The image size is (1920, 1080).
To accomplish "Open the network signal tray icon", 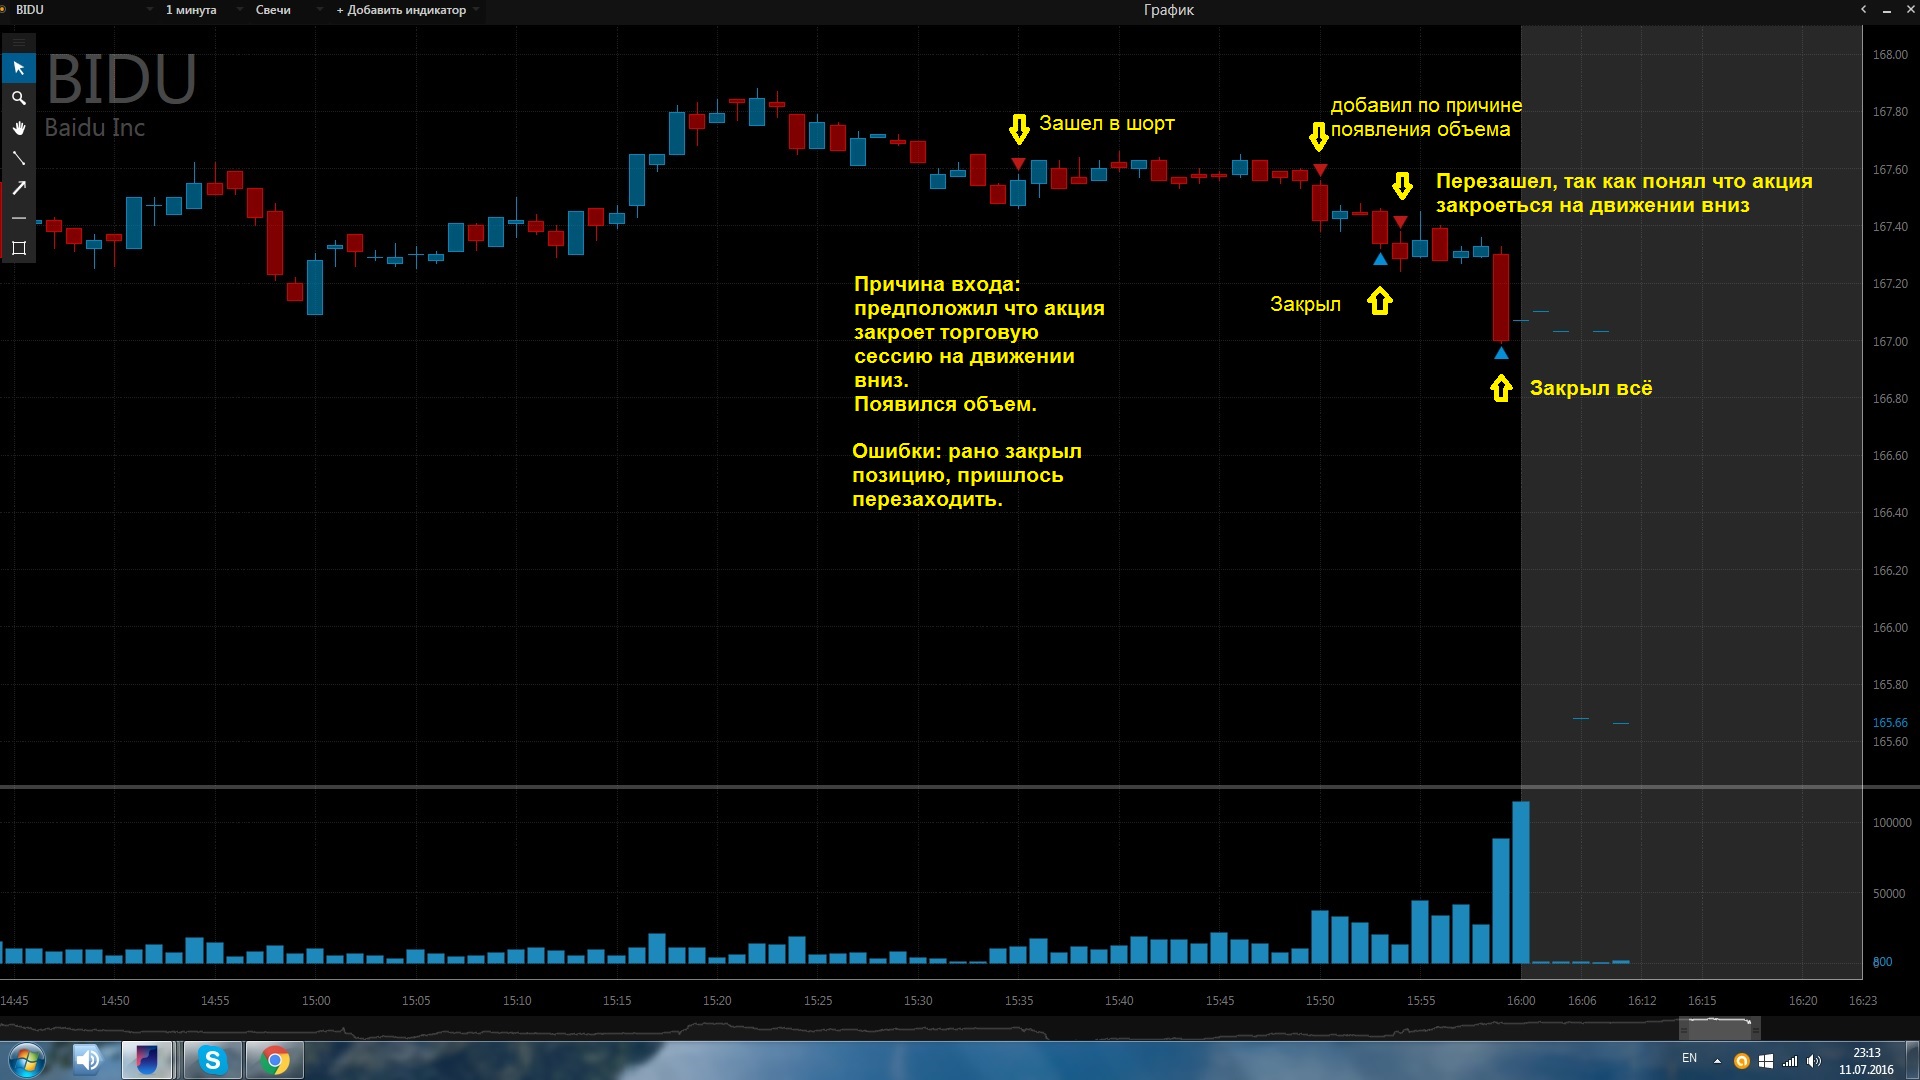I will 1790,1061.
